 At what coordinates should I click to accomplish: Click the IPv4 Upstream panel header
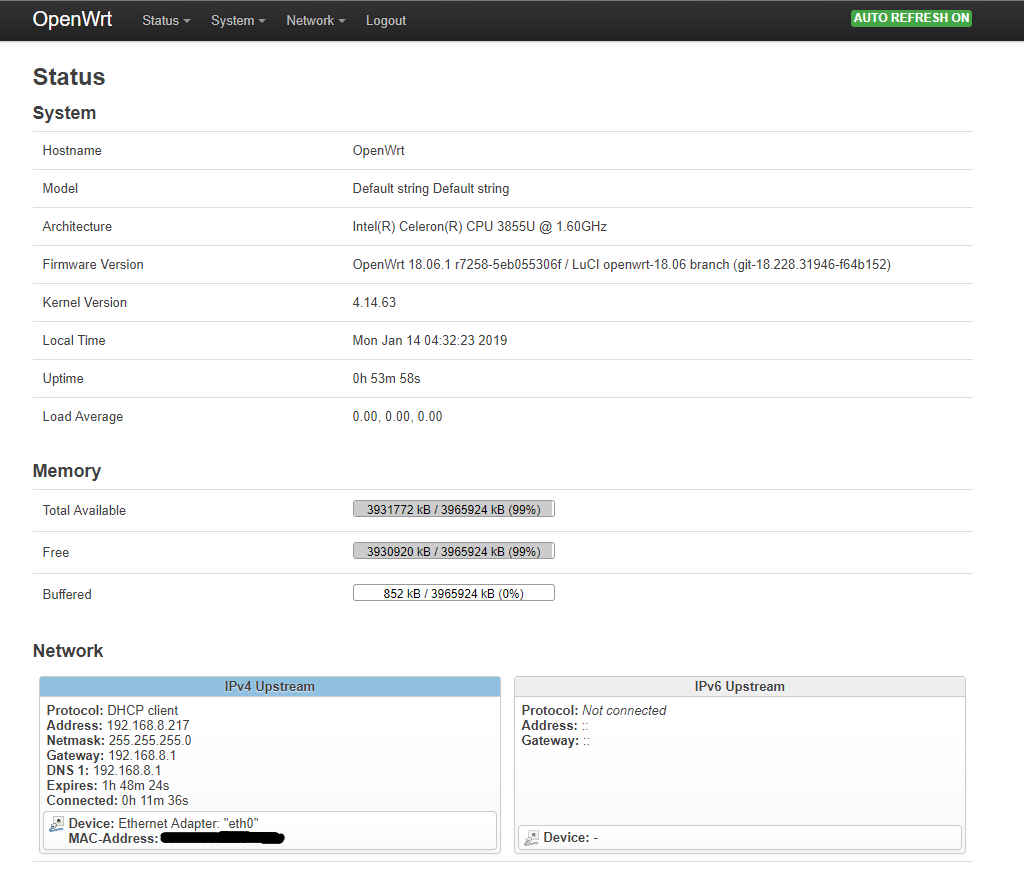pyautogui.click(x=269, y=686)
